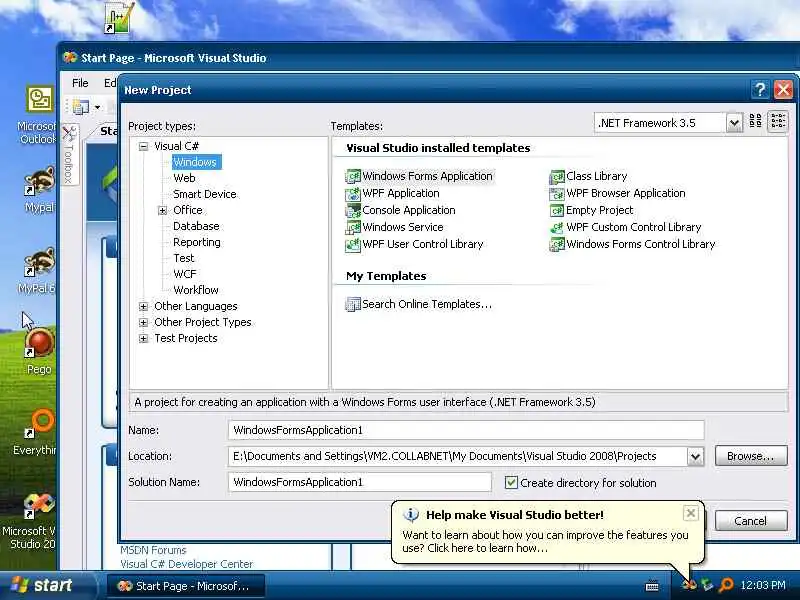The image size is (800, 600).
Task: Click the Start Page taskbar button
Action: [x=186, y=586]
